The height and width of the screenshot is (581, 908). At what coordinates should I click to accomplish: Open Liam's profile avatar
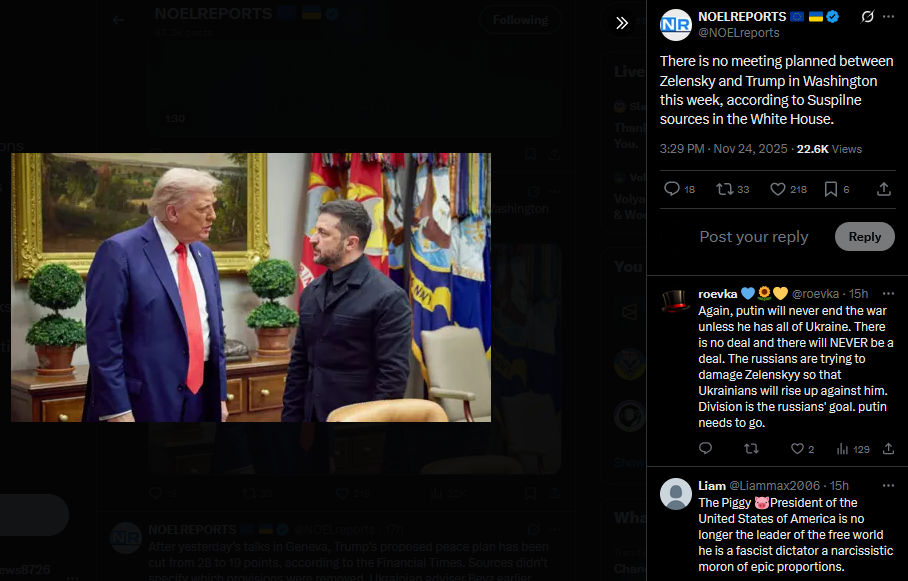tap(676, 494)
